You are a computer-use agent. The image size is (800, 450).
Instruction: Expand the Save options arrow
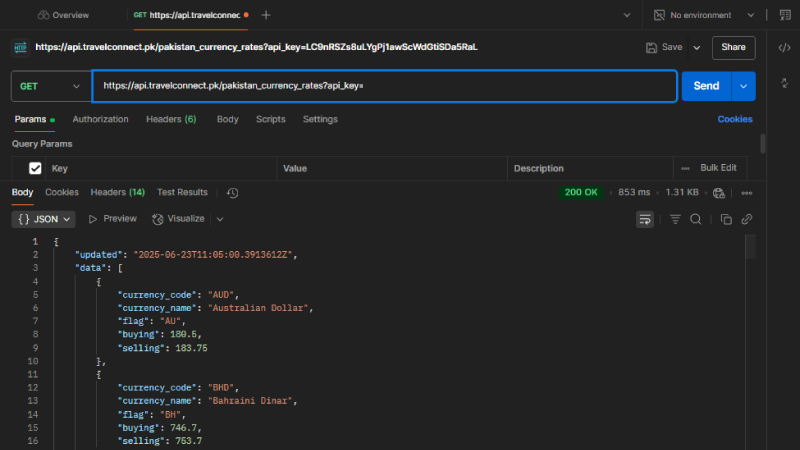pyautogui.click(x=696, y=47)
